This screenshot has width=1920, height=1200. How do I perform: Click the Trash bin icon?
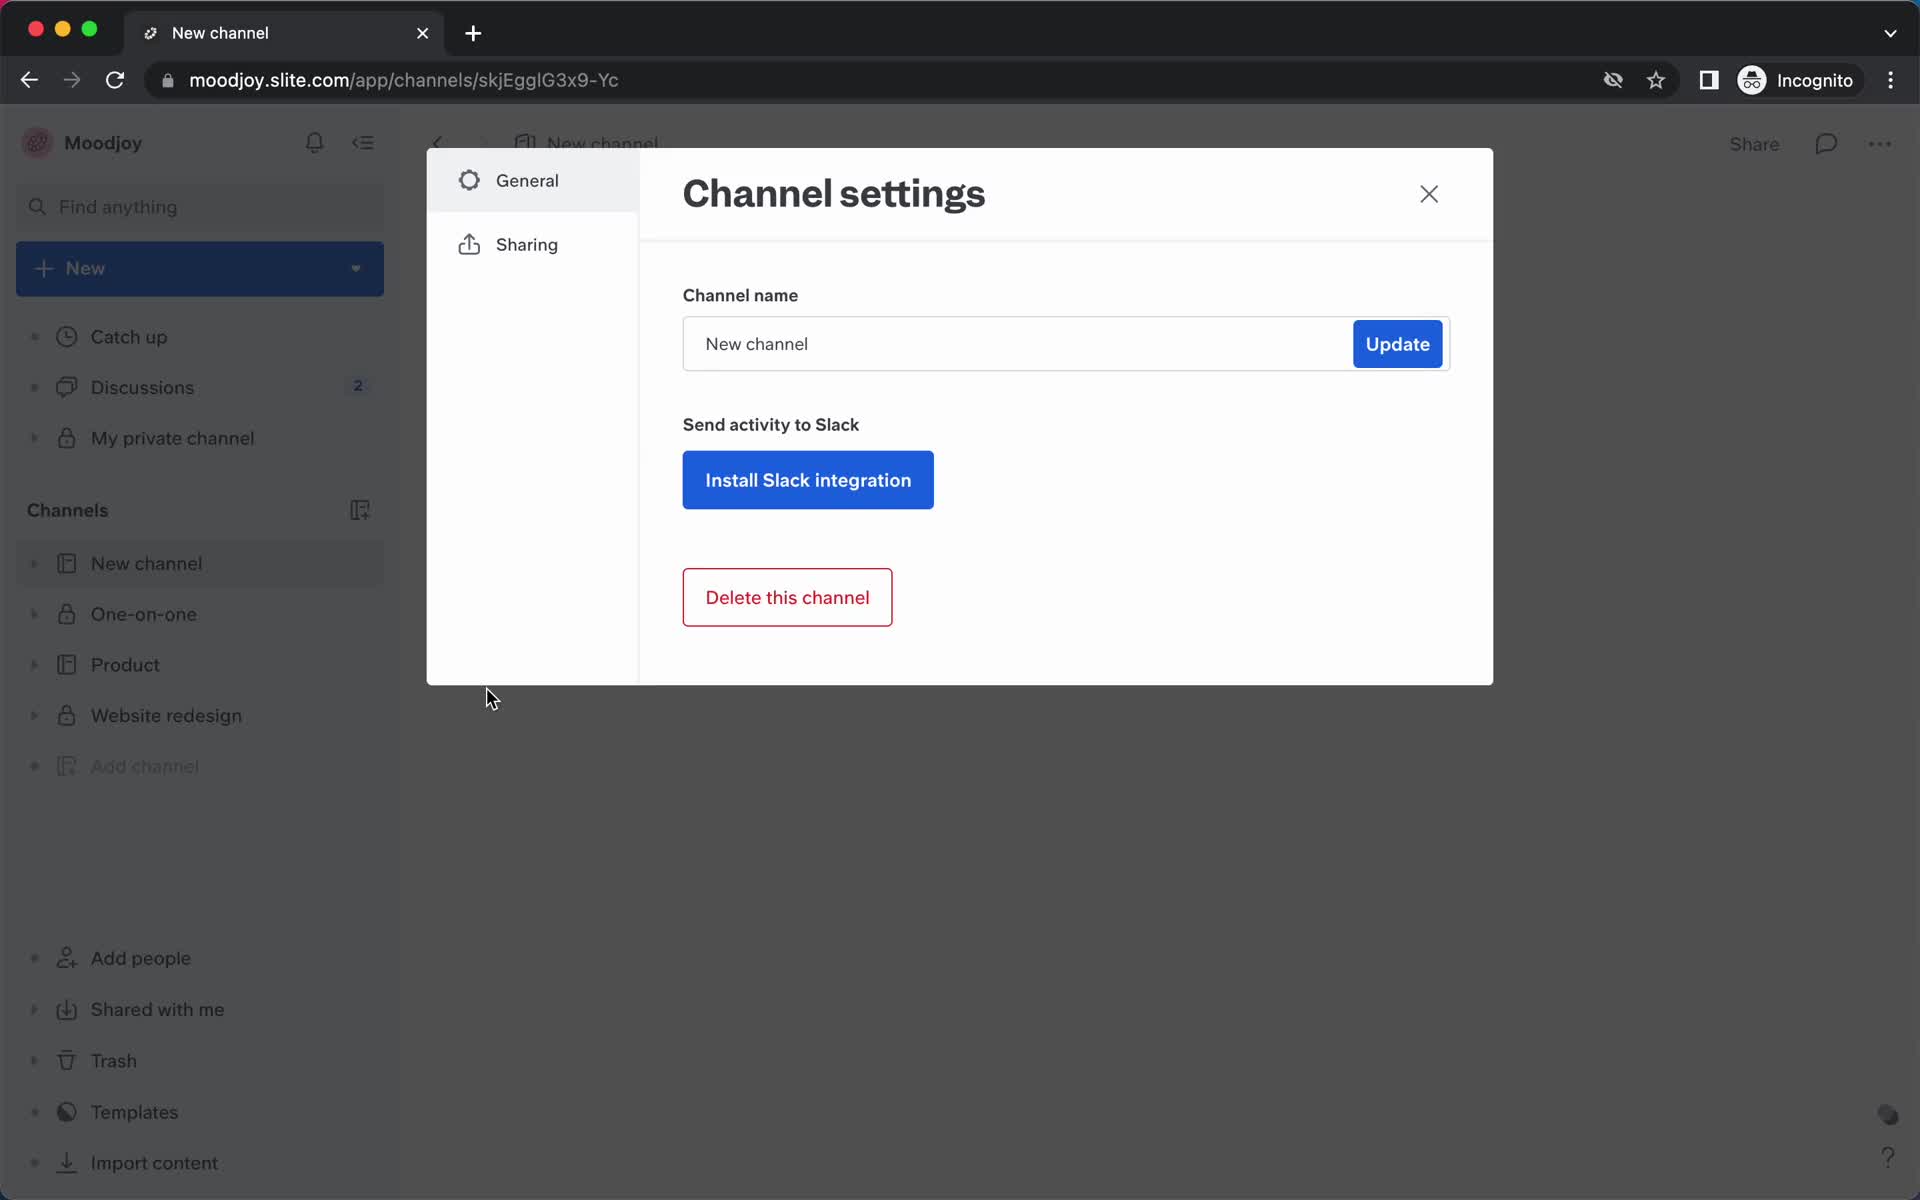[x=67, y=1061]
